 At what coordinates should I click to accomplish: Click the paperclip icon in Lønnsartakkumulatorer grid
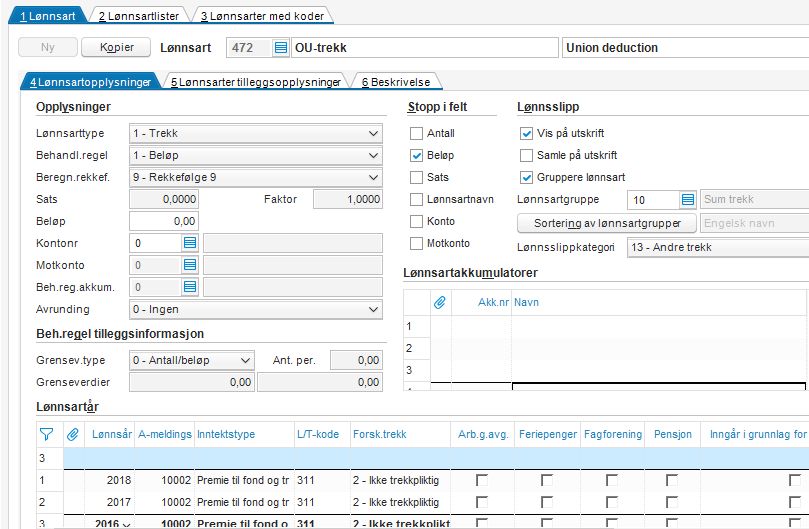(440, 302)
